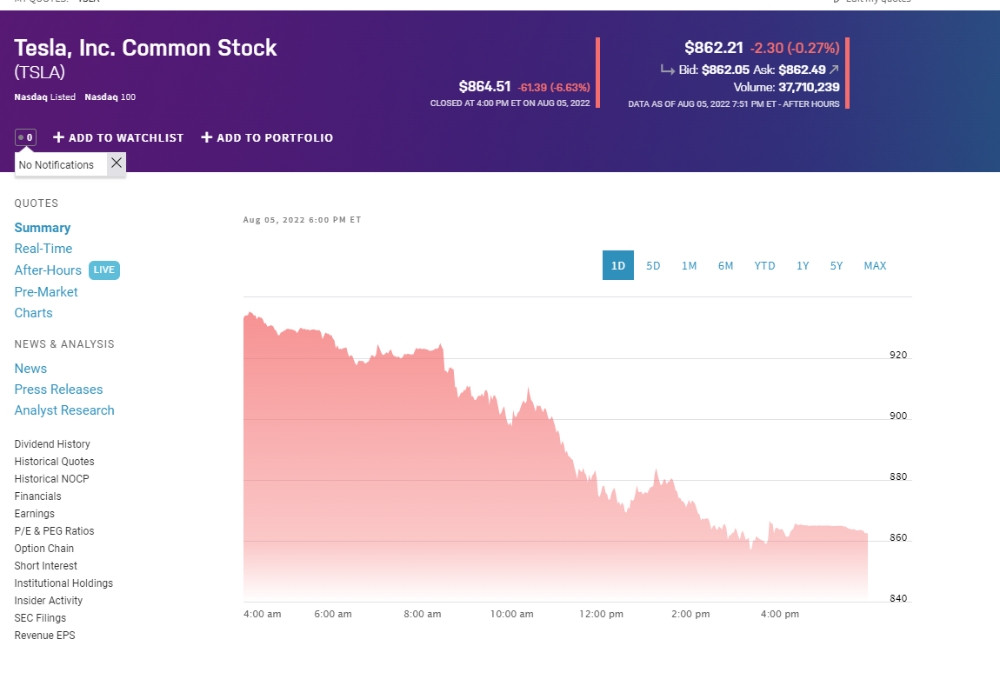Click the LIVE badge next to After-Hours
This screenshot has width=1000, height=686.
[104, 270]
